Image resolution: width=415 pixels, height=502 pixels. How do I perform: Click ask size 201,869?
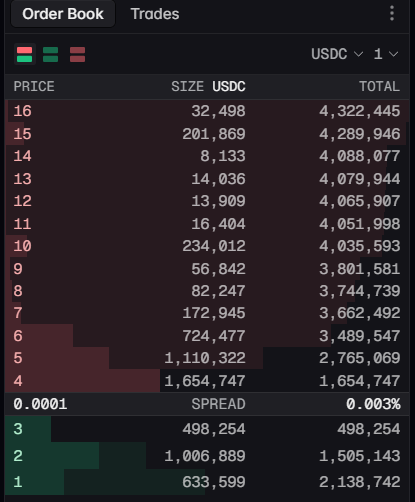click(x=214, y=134)
